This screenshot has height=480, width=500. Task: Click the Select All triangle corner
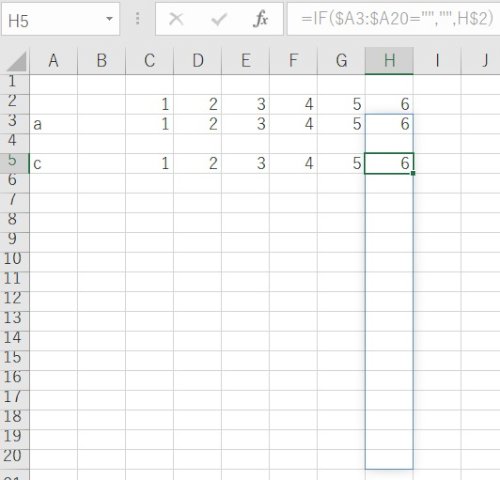[17, 61]
